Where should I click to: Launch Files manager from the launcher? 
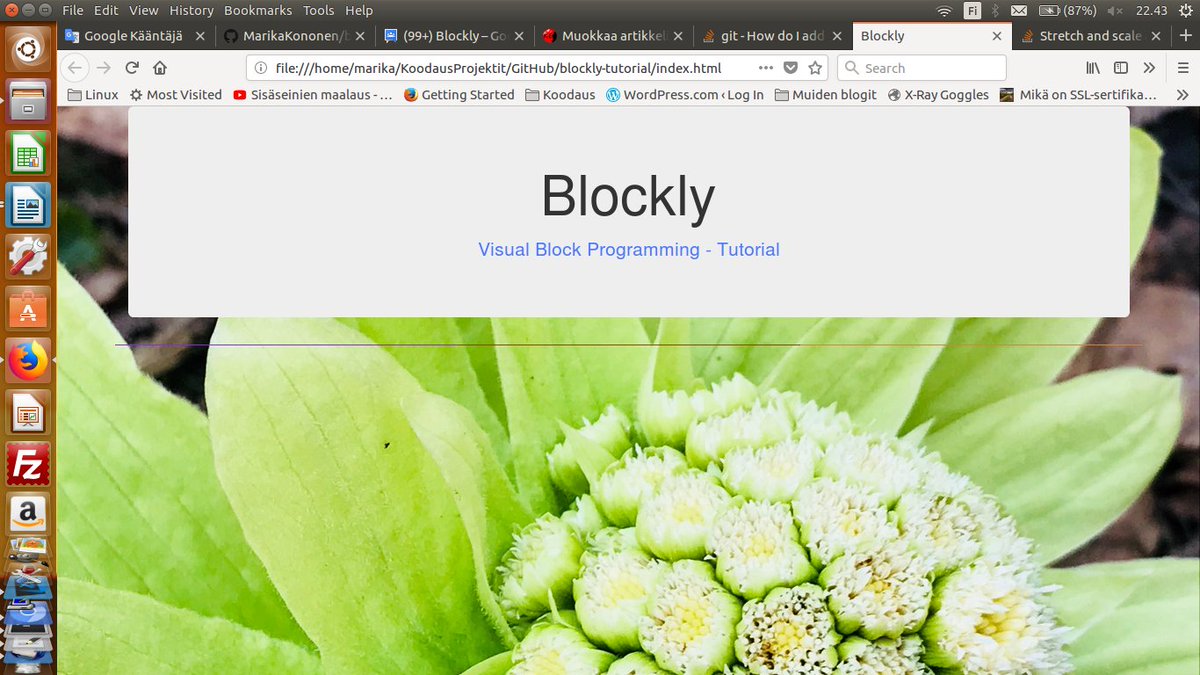28,102
